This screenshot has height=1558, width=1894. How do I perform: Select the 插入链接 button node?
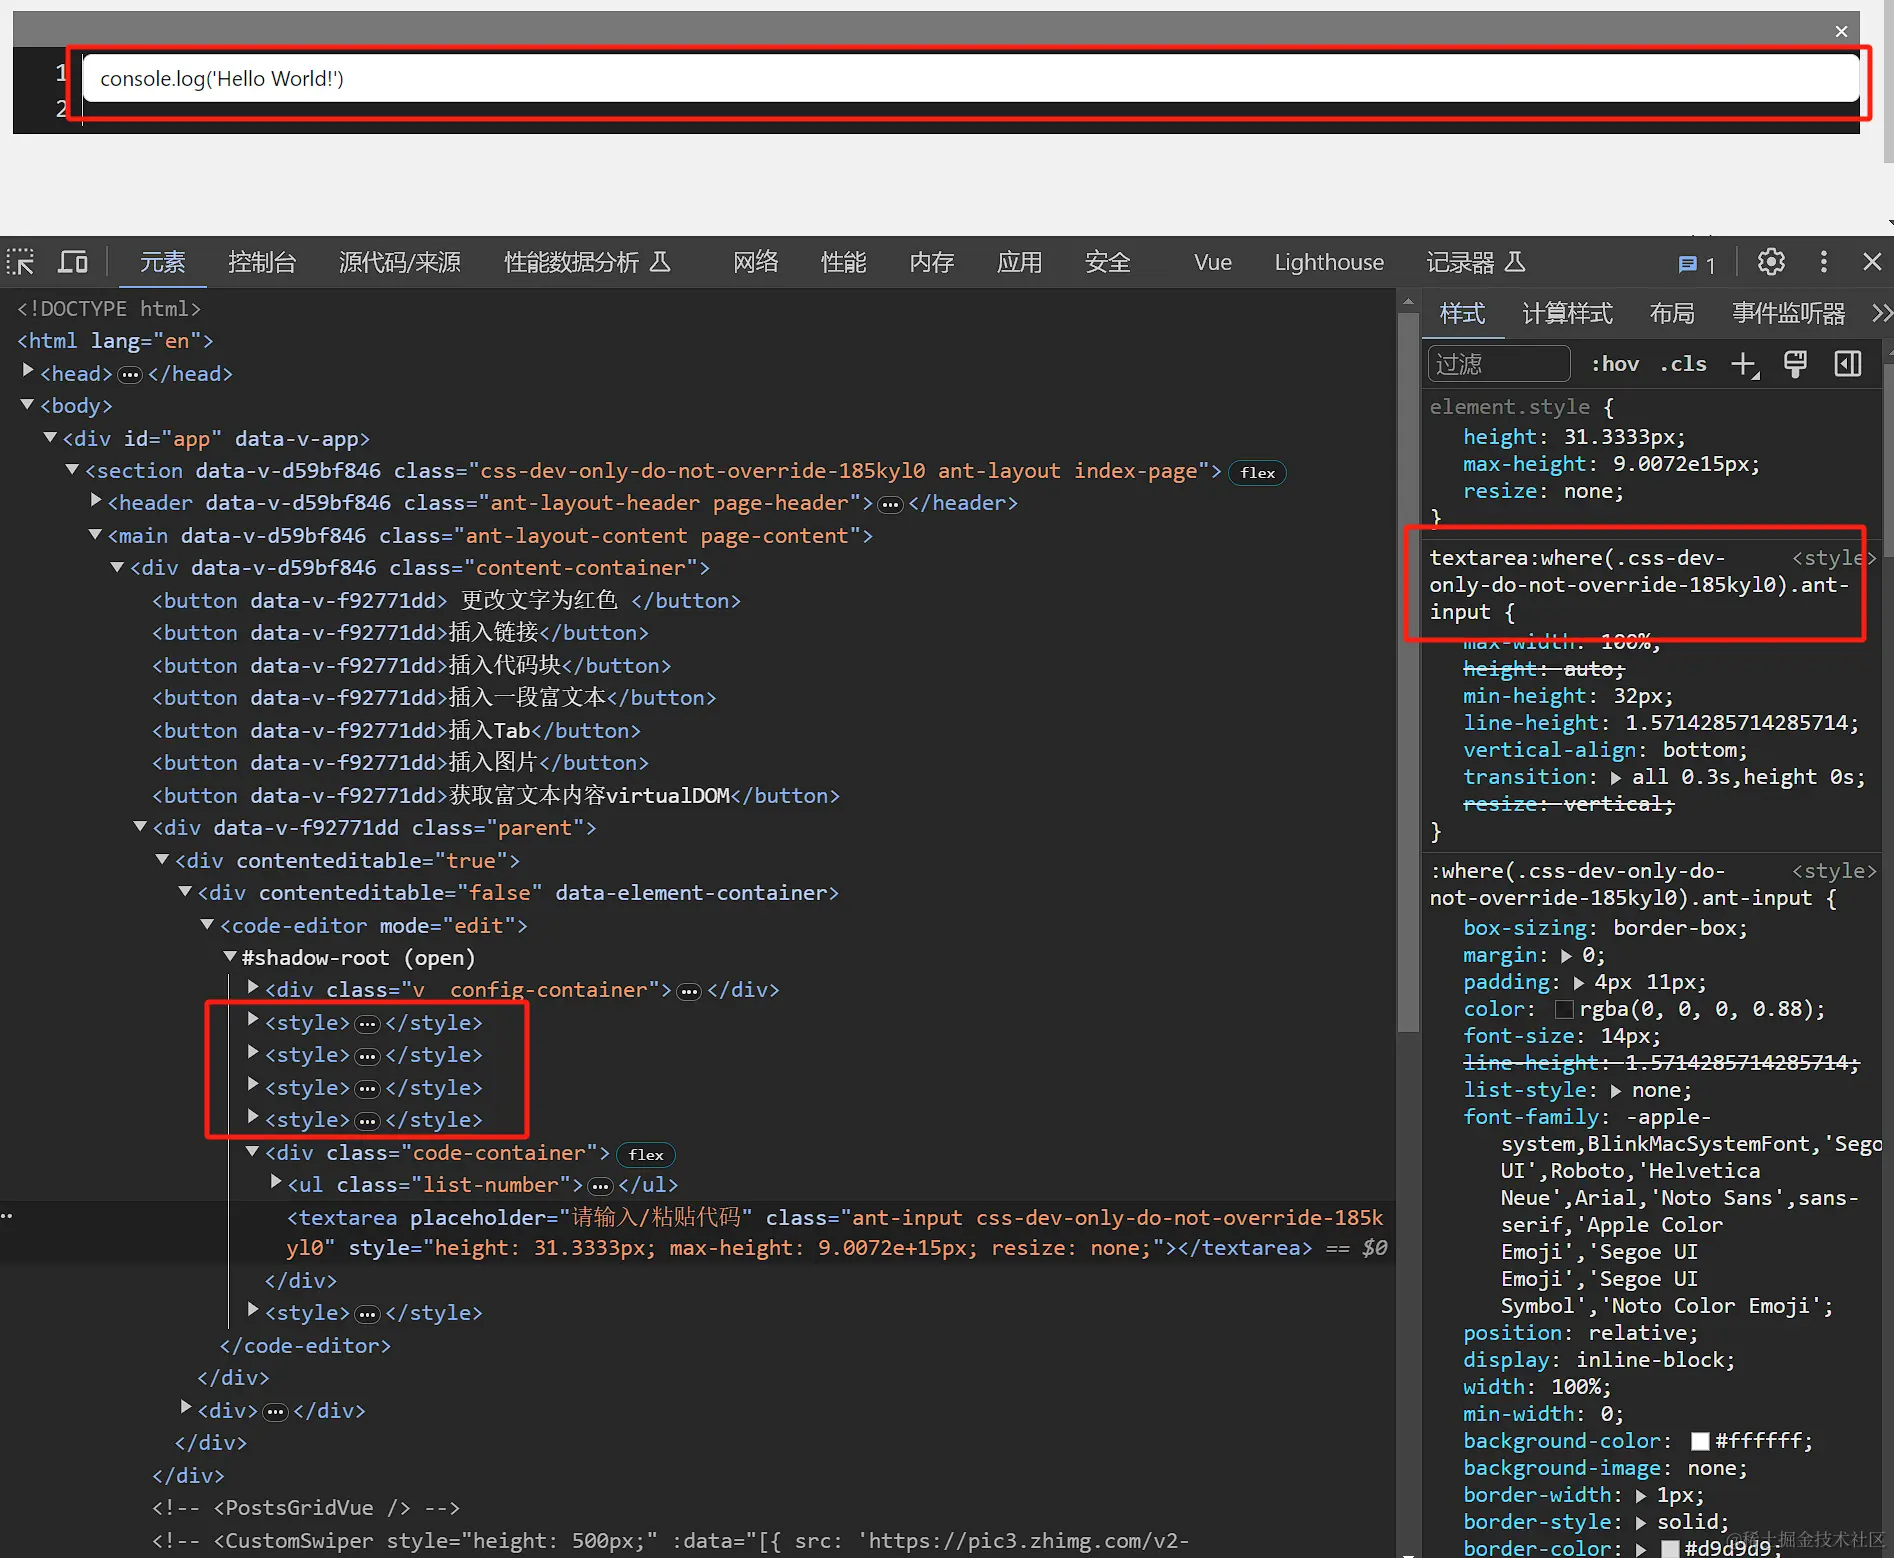[x=400, y=632]
